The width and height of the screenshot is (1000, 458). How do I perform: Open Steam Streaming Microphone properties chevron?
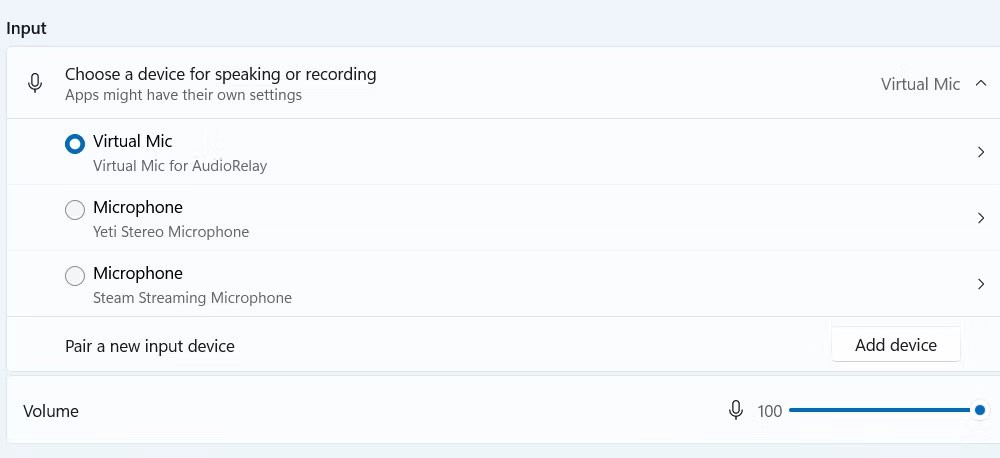(980, 284)
